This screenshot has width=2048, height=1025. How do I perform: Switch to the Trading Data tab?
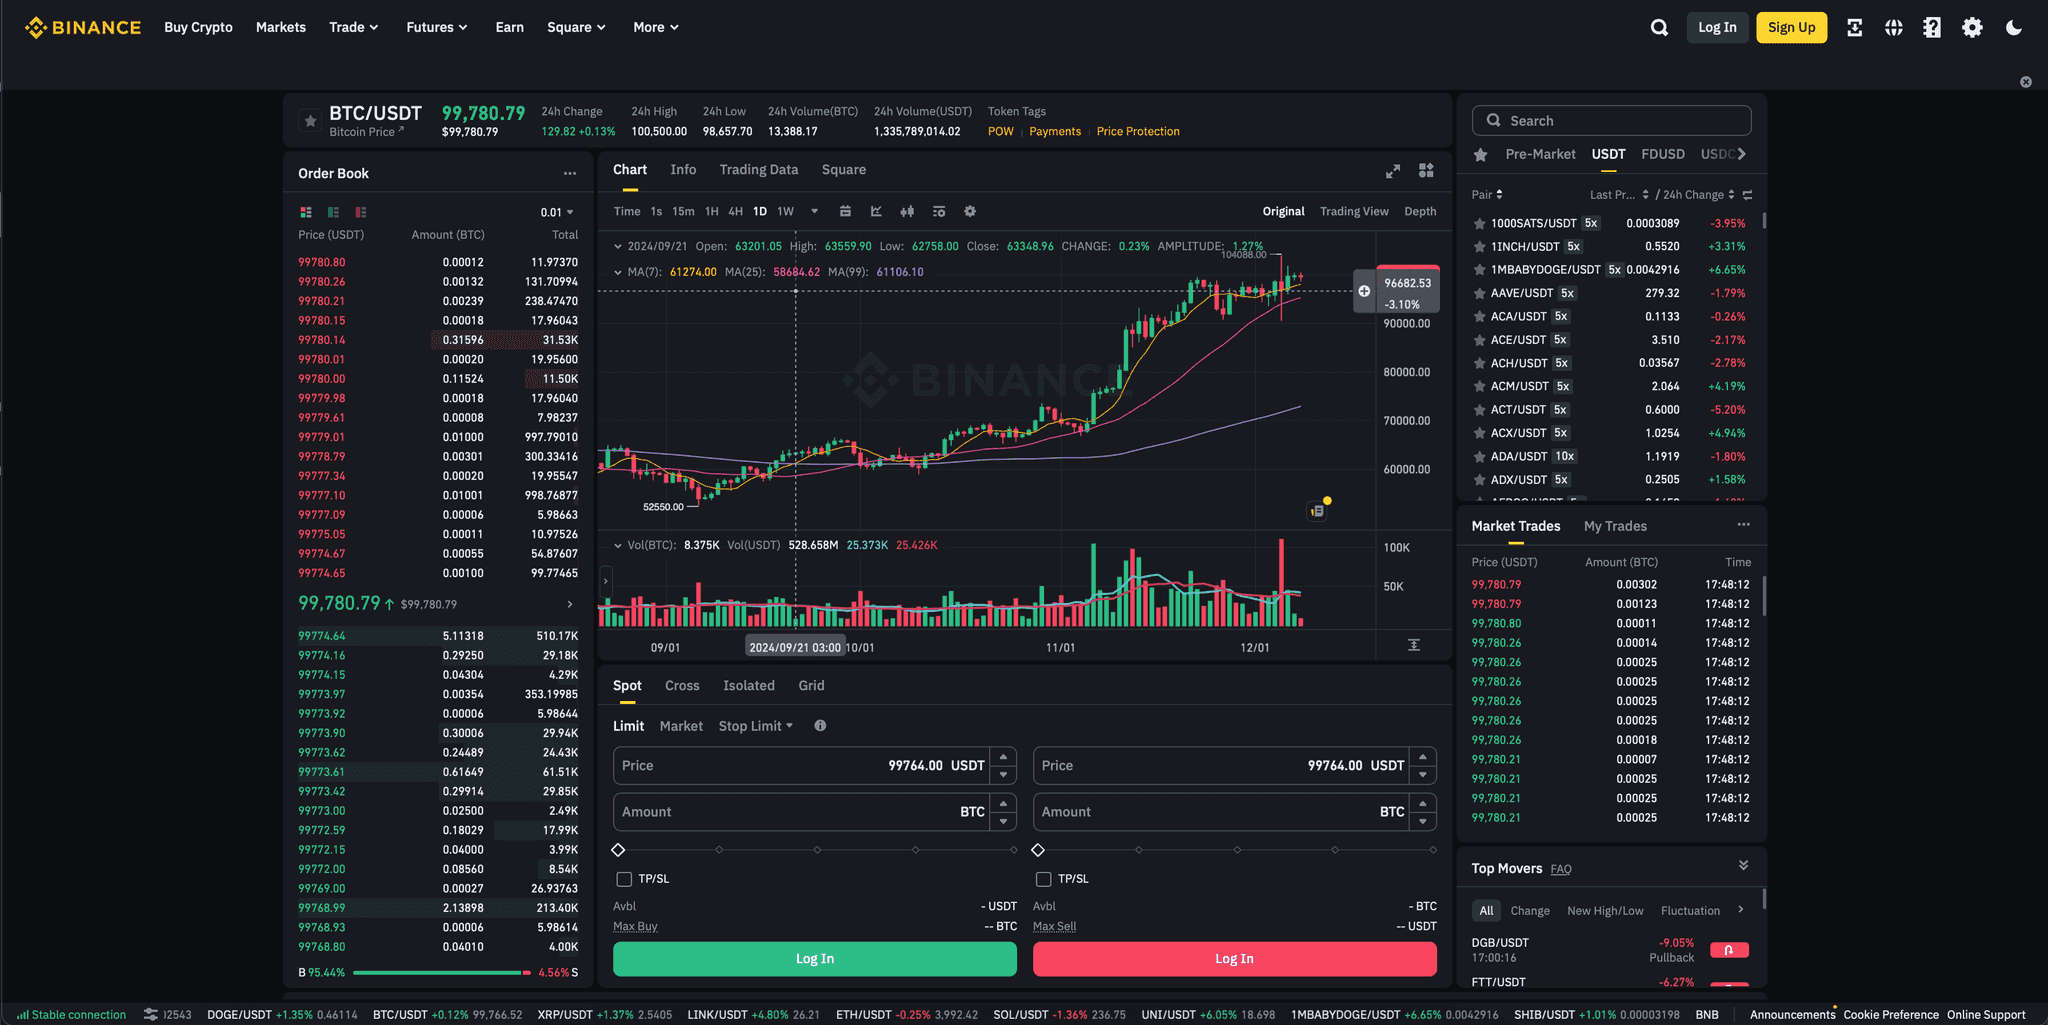point(758,170)
